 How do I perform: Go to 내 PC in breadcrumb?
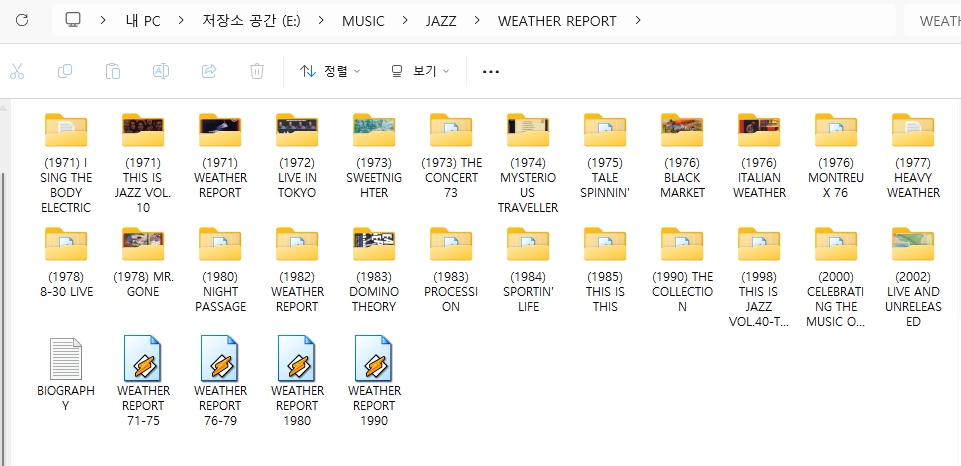[x=143, y=21]
